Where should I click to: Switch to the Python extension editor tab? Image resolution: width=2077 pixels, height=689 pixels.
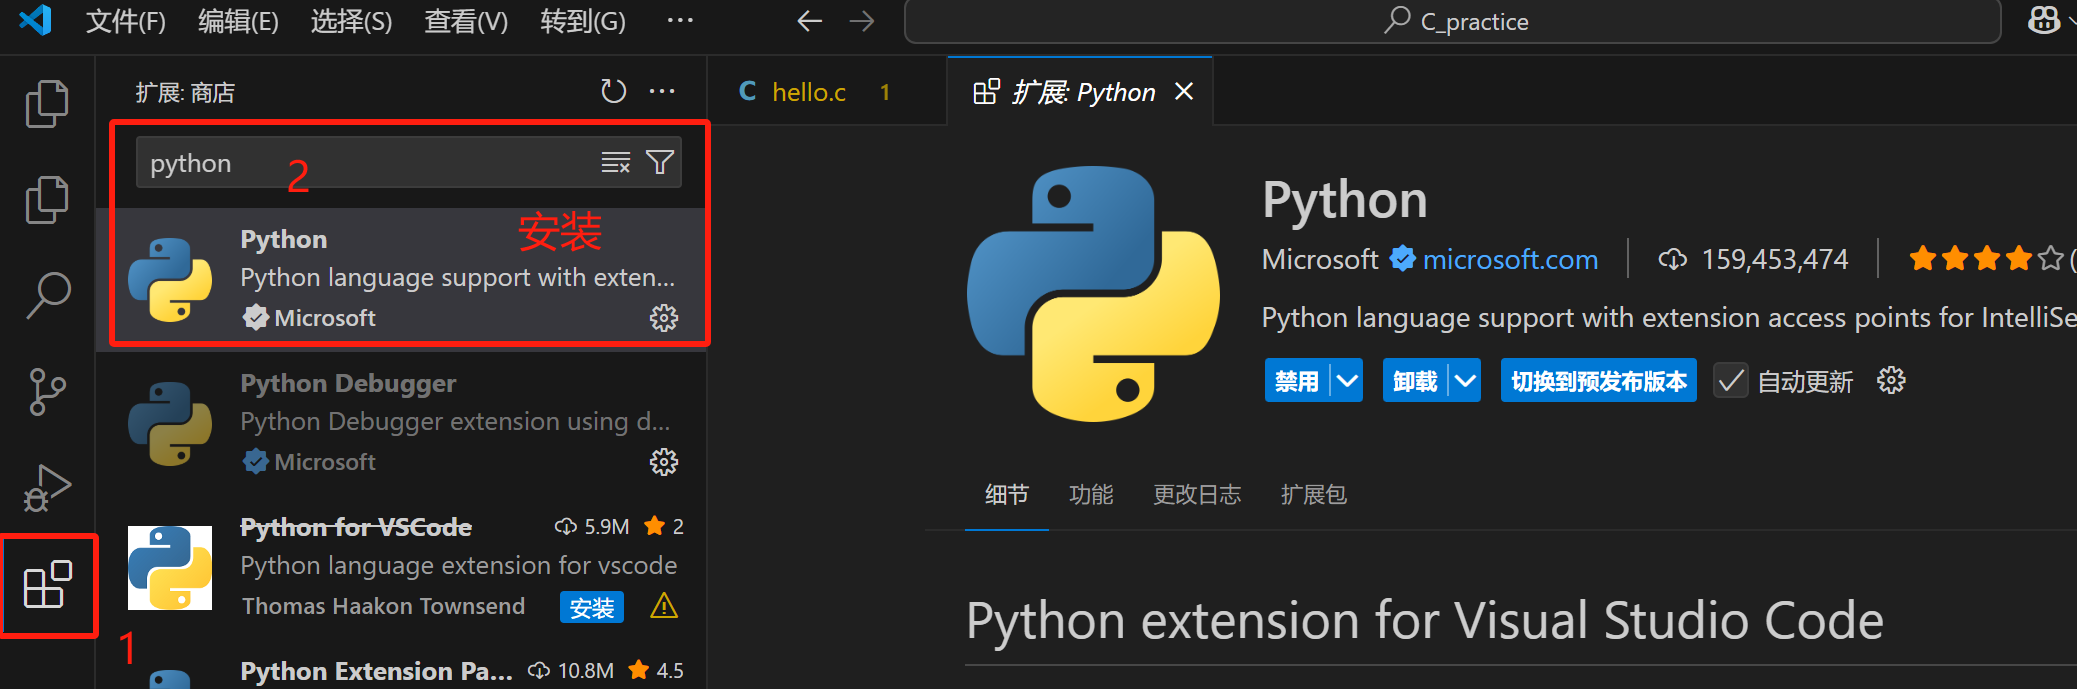pyautogui.click(x=1080, y=92)
